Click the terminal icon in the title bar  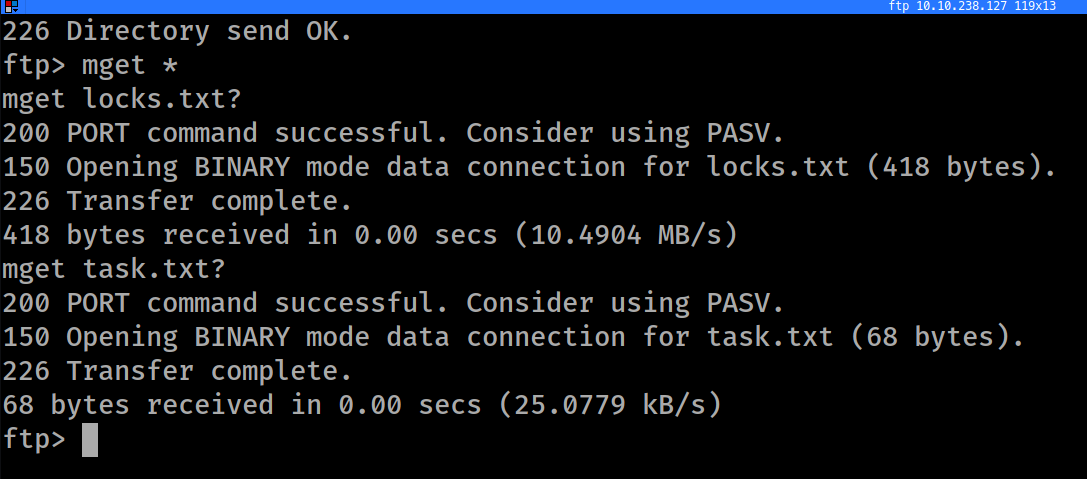pos(10,6)
